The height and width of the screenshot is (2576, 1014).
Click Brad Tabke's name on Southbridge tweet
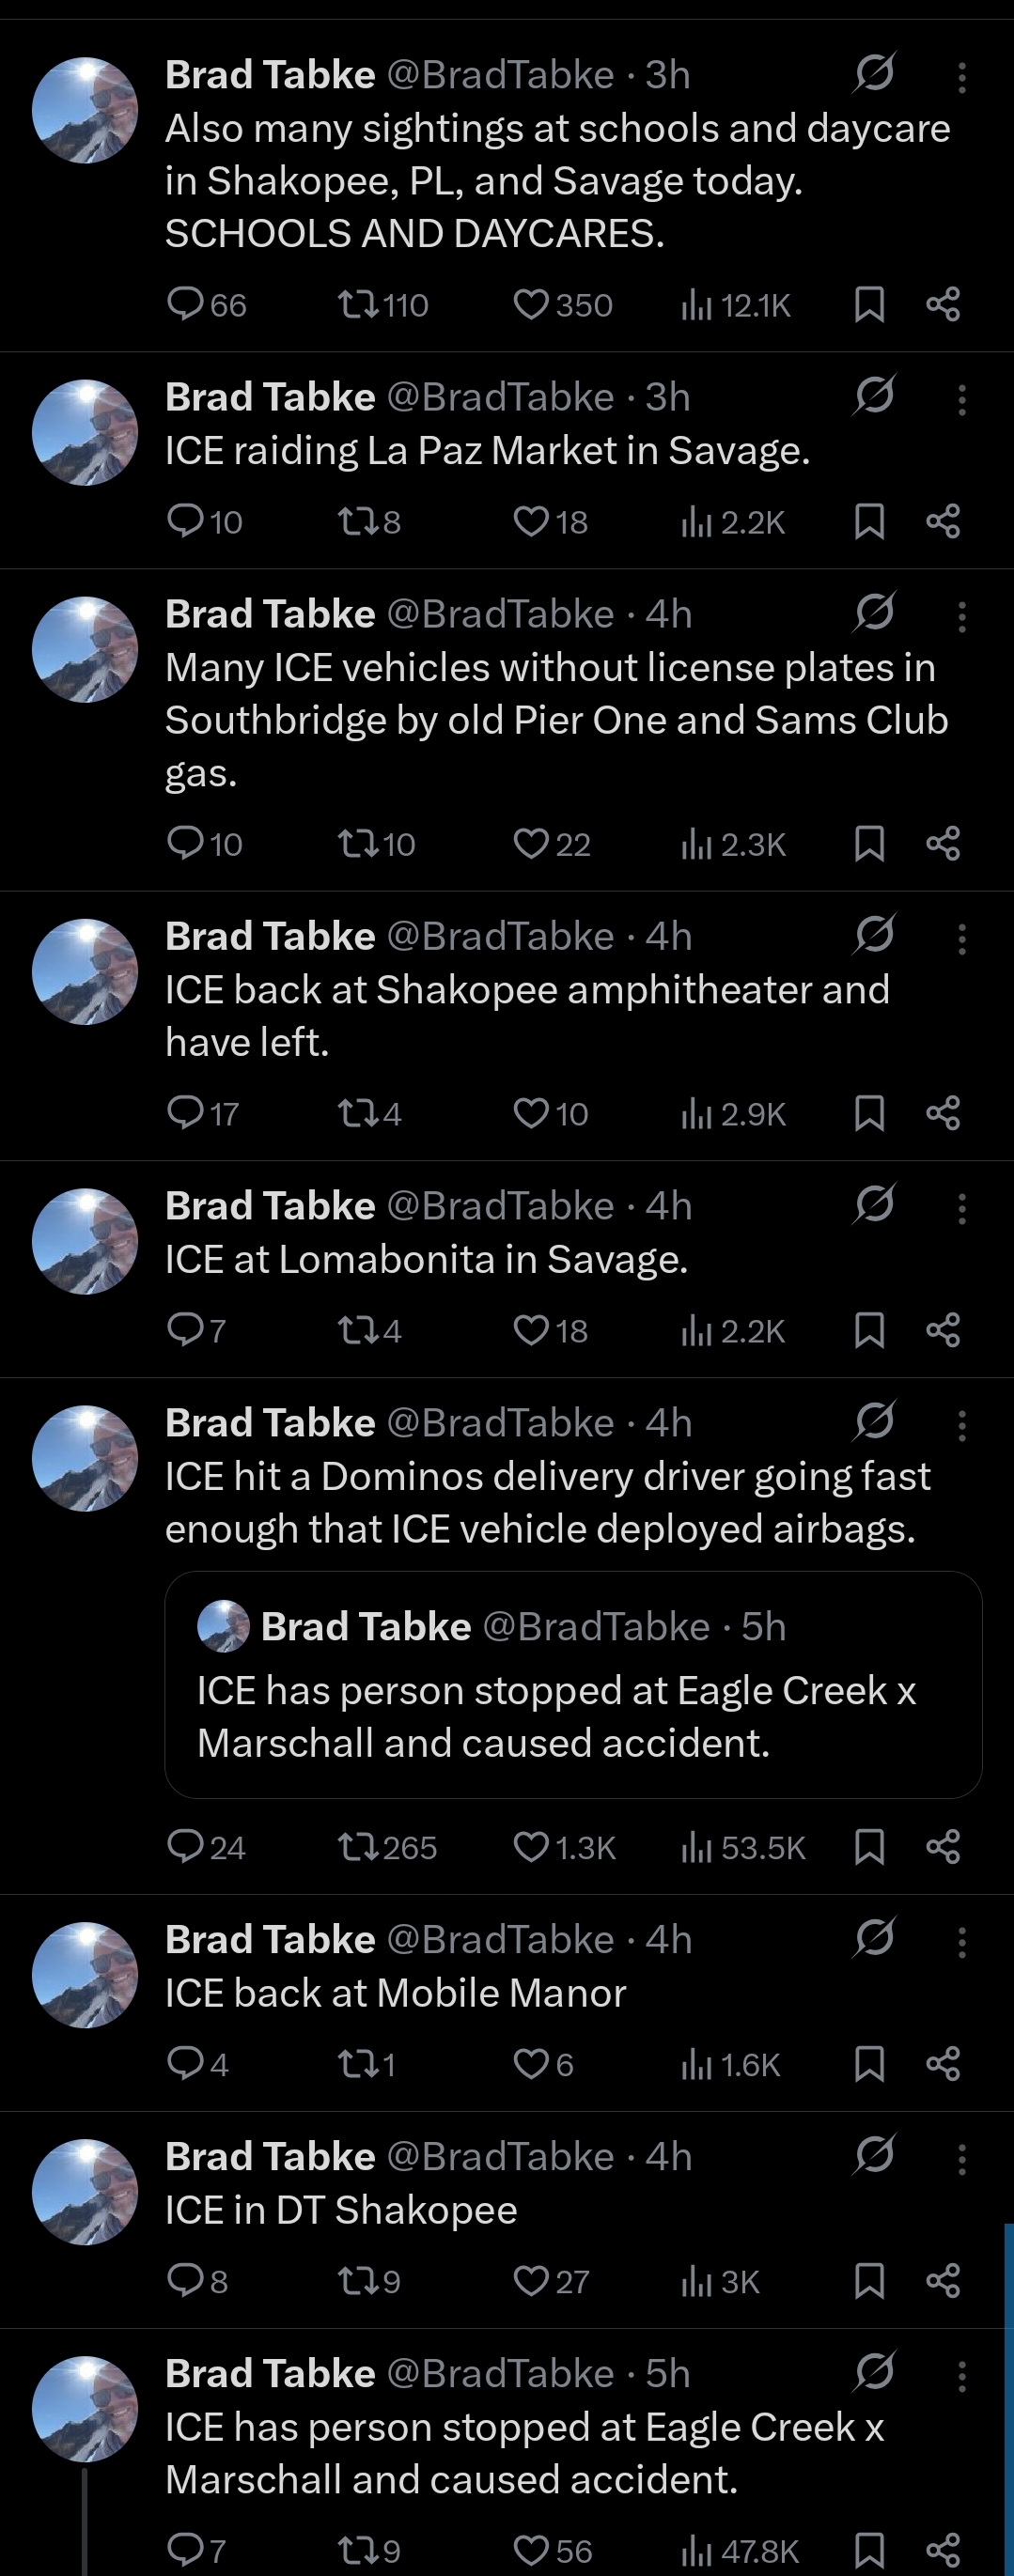270,614
